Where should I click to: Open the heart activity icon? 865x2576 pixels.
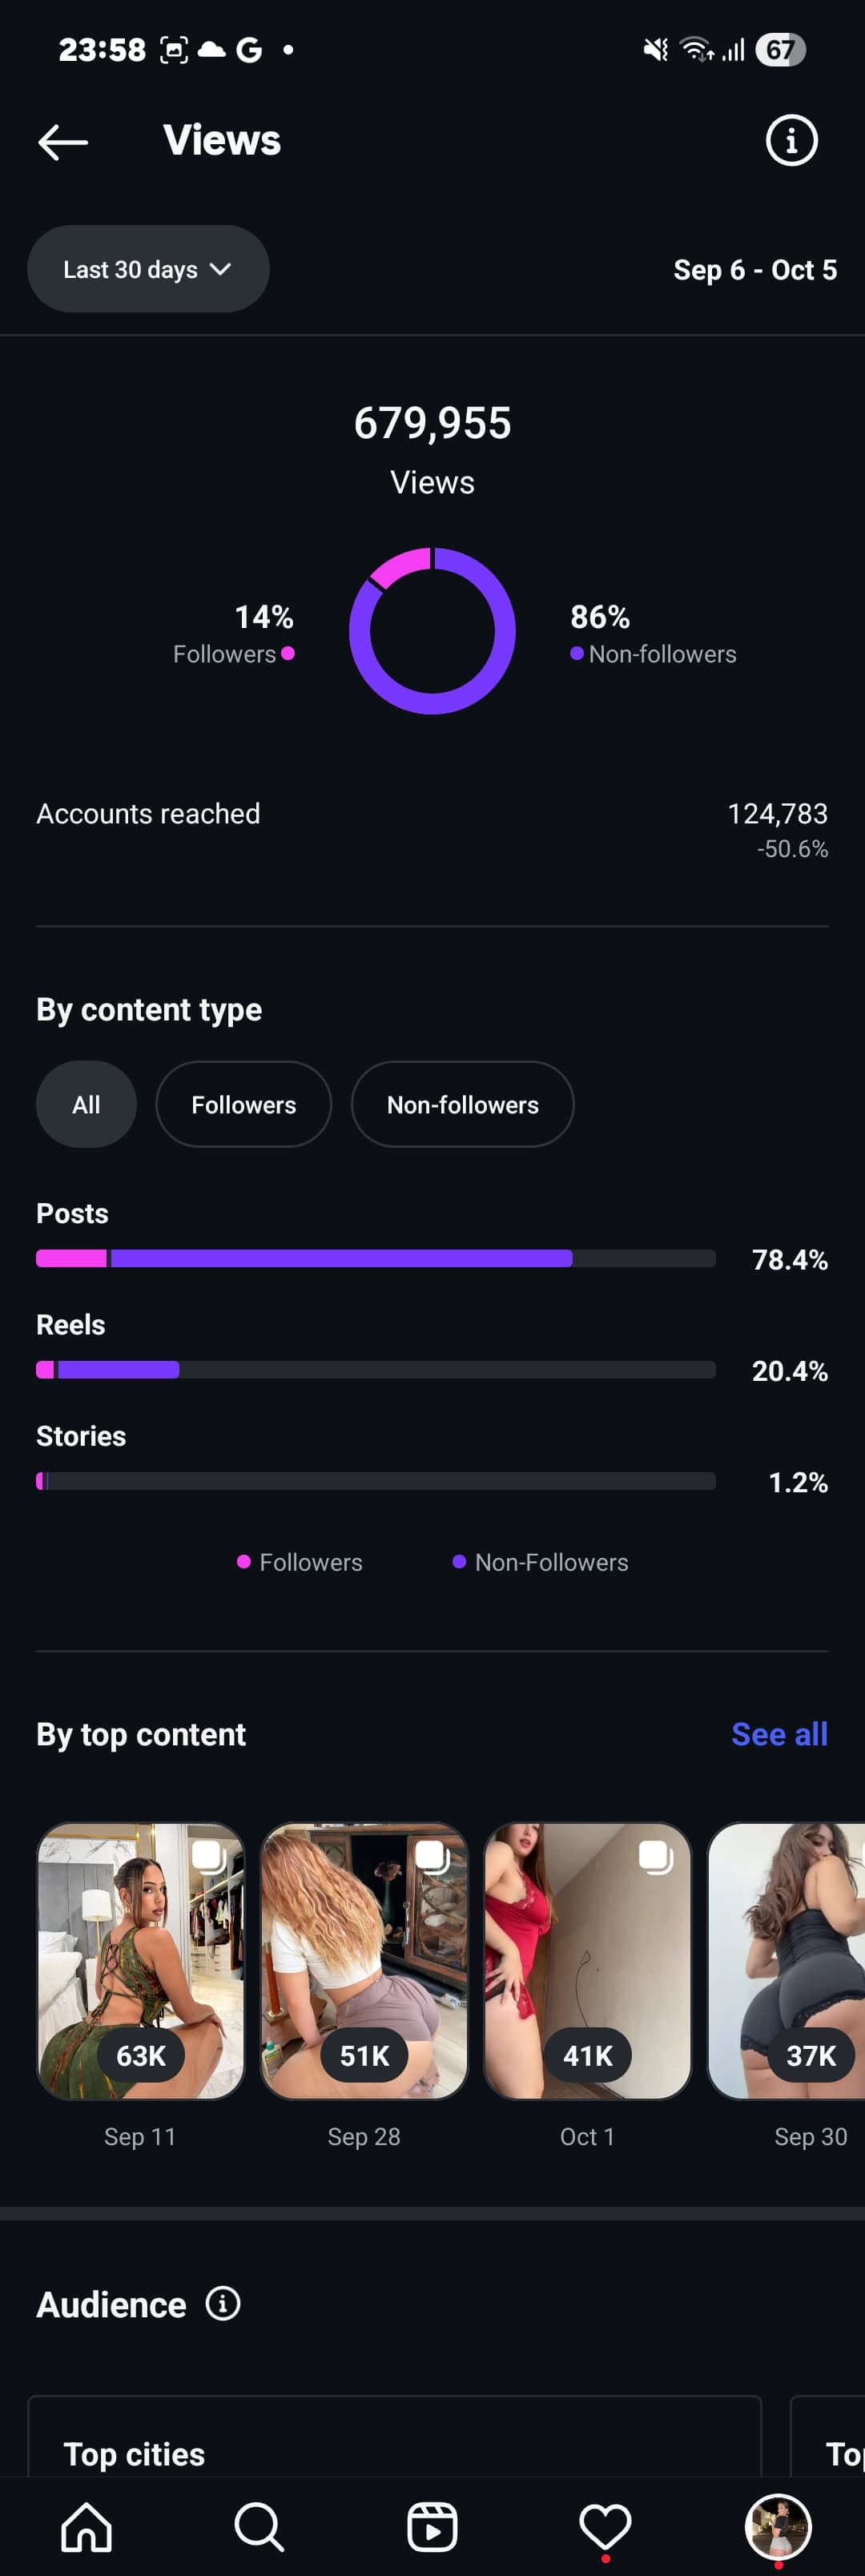click(x=605, y=2526)
